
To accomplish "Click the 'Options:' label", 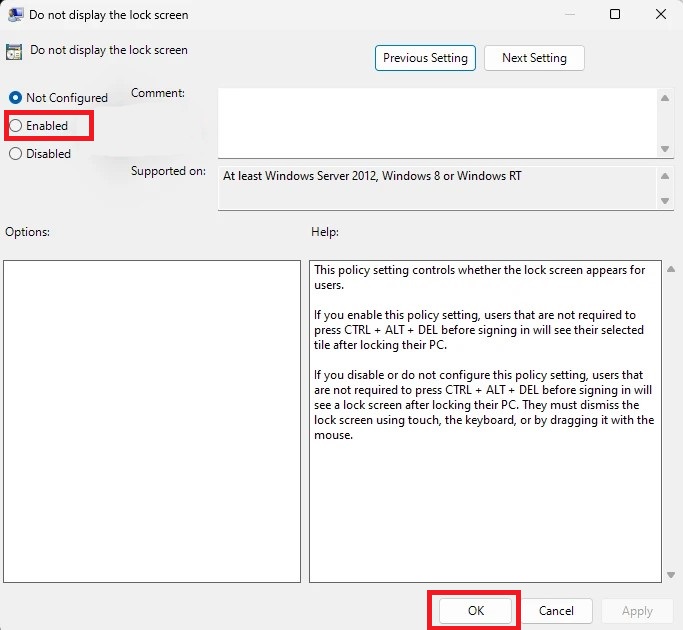I will tap(27, 231).
